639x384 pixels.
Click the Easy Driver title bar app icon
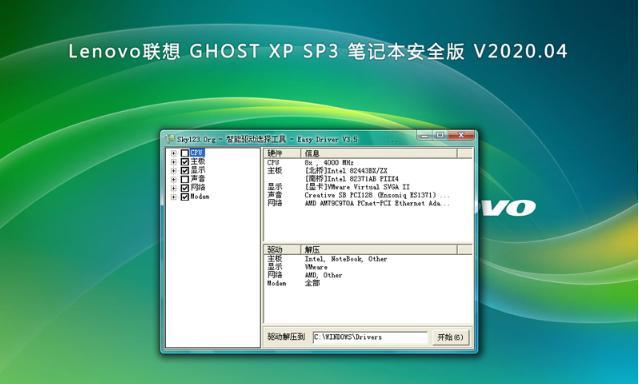click(x=171, y=139)
